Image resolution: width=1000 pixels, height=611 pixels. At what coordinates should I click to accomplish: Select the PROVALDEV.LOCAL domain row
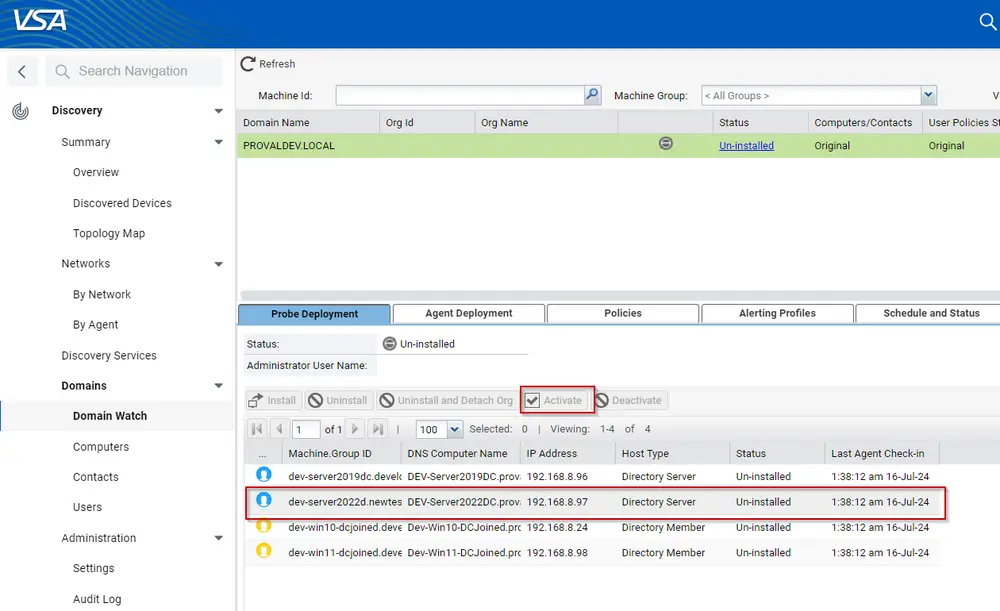[x=618, y=145]
